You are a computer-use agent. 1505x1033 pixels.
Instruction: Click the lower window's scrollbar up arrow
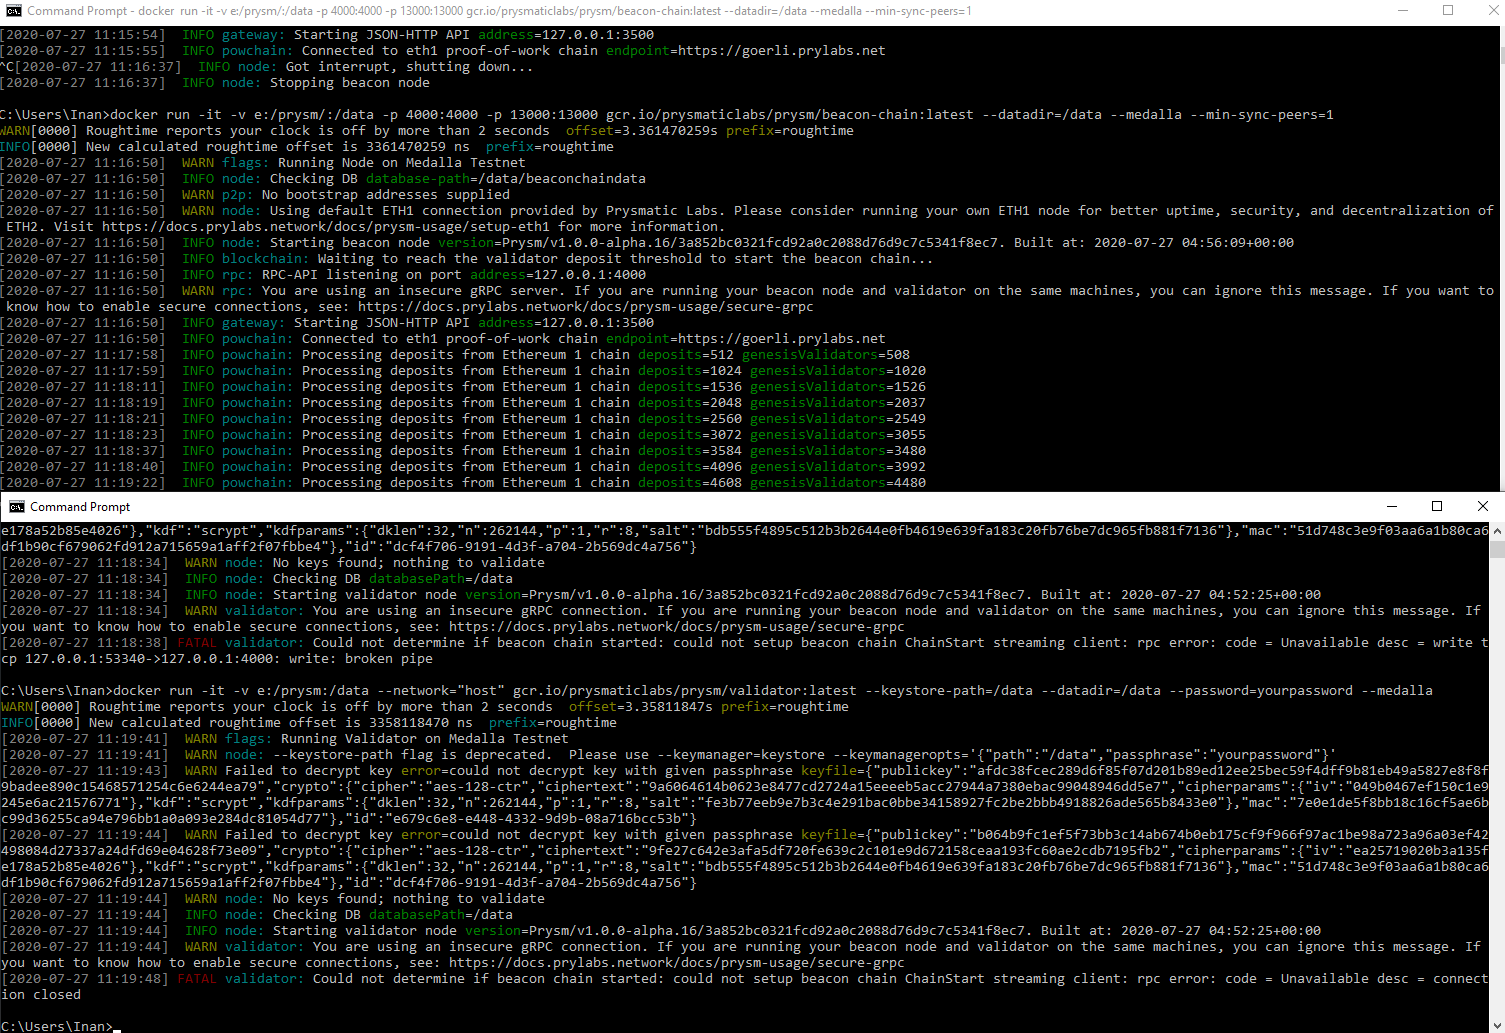click(1497, 531)
